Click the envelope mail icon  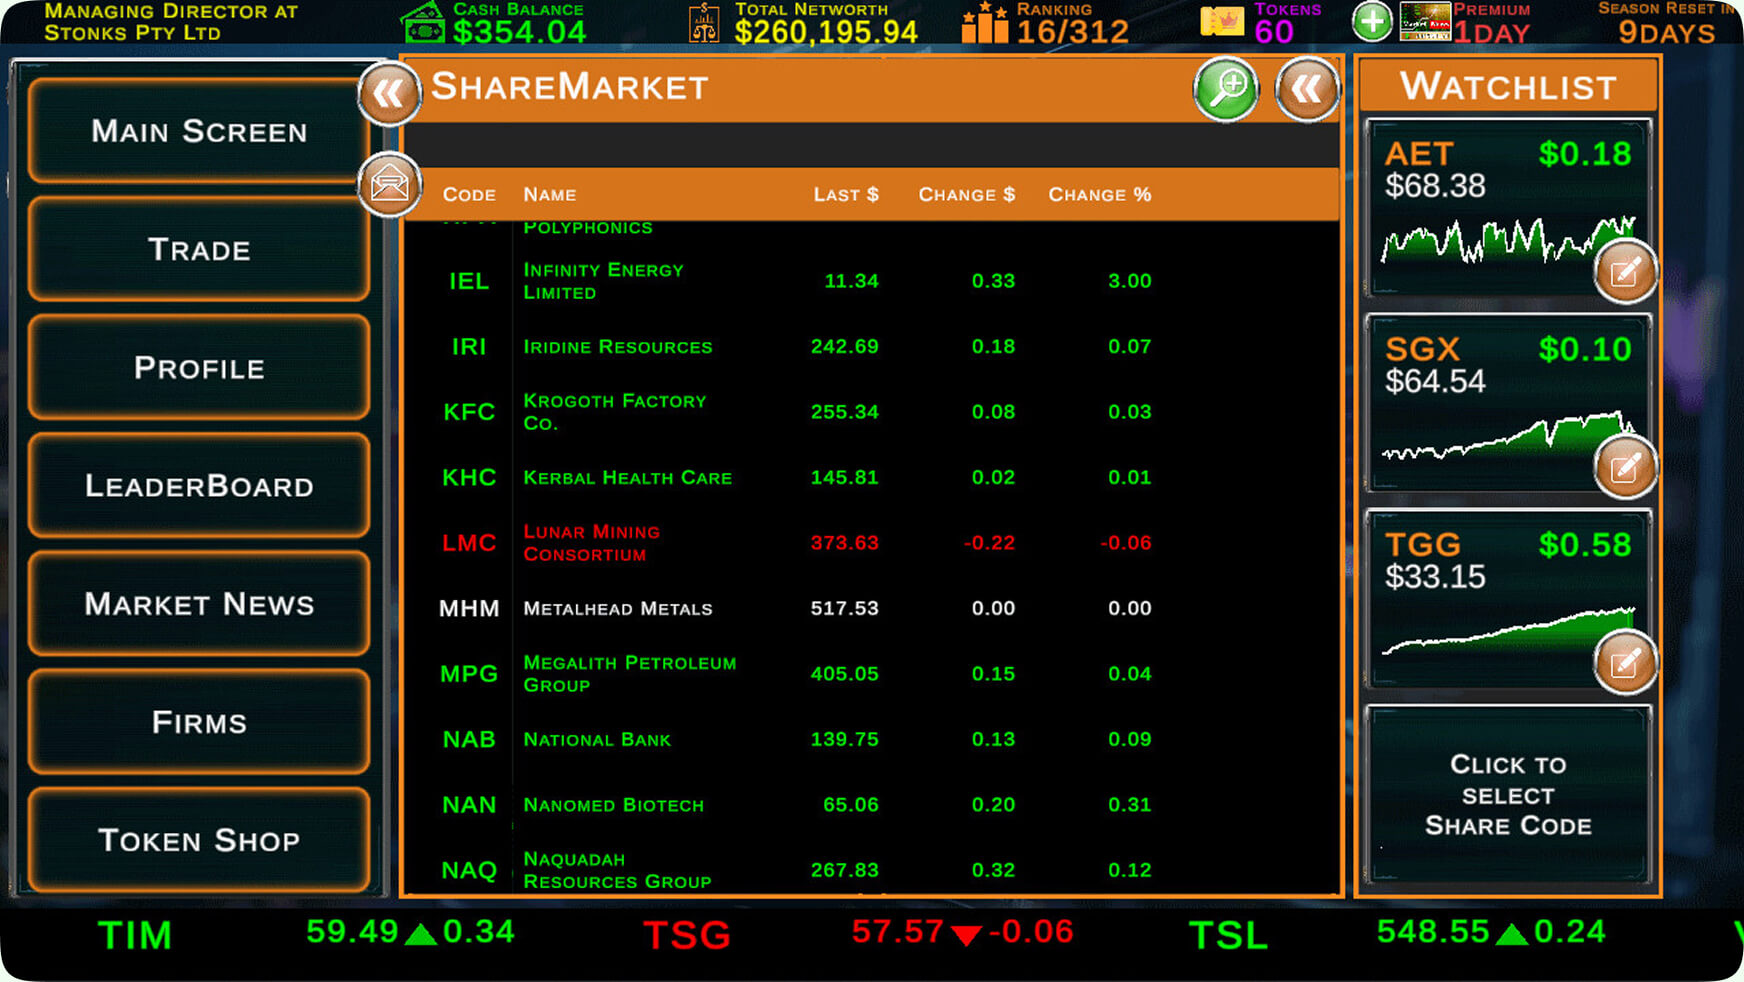[390, 183]
